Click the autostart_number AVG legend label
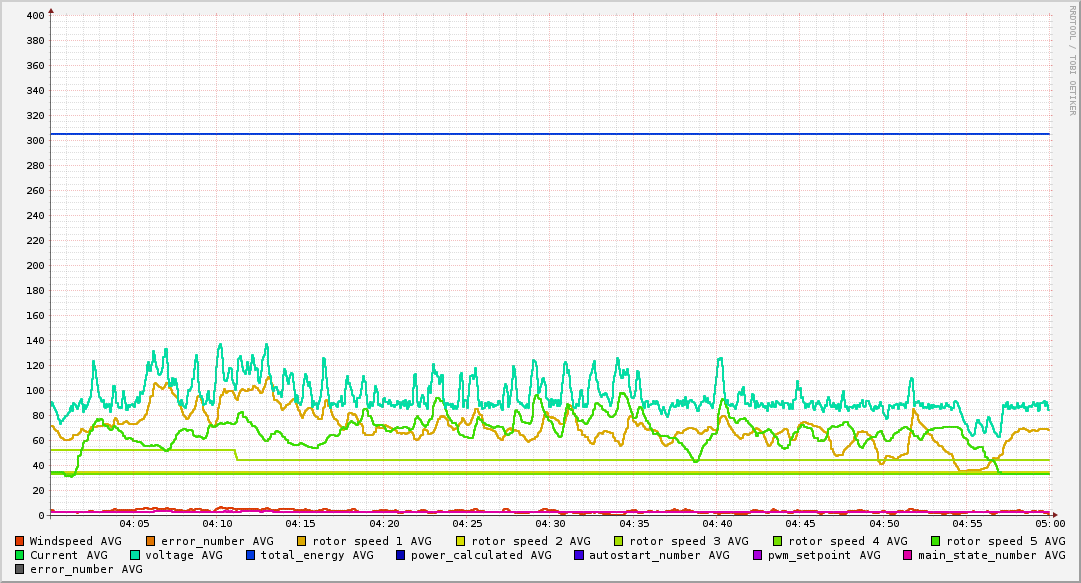Screen dimensions: 1081x583 tap(659, 555)
